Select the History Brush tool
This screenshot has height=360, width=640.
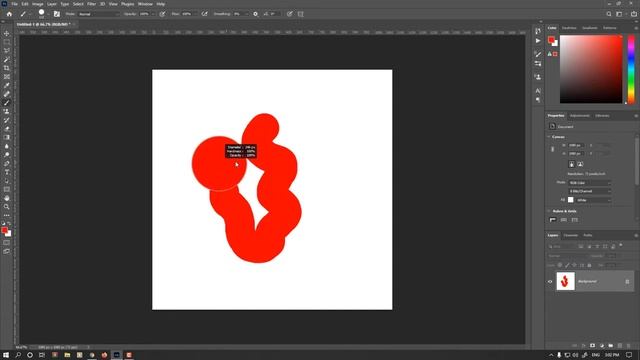click(7, 120)
